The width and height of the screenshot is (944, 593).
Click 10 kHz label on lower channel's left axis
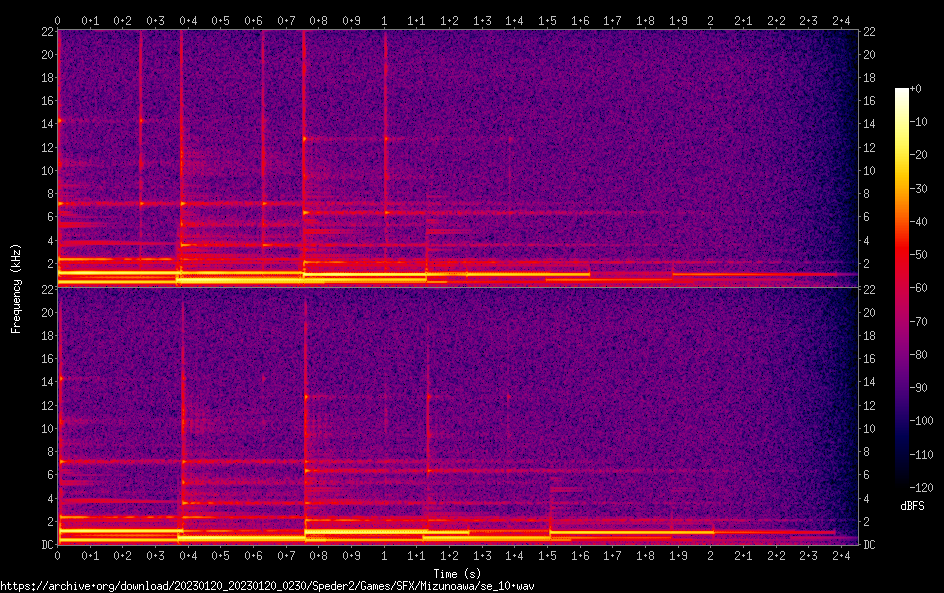(46, 428)
